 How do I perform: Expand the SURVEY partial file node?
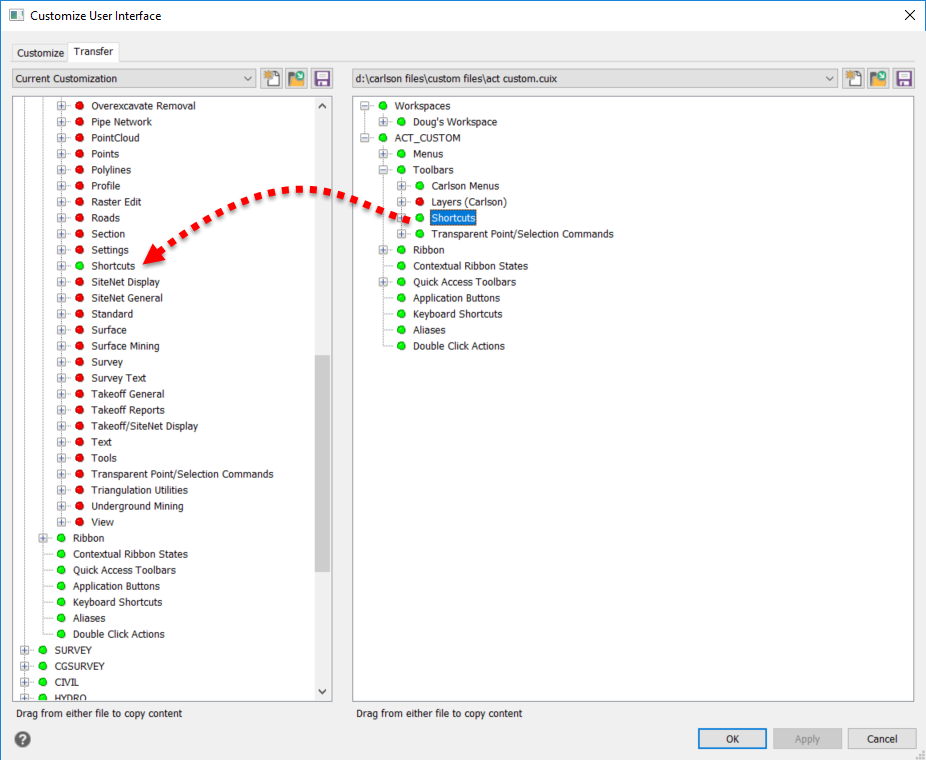pyautogui.click(x=25, y=650)
